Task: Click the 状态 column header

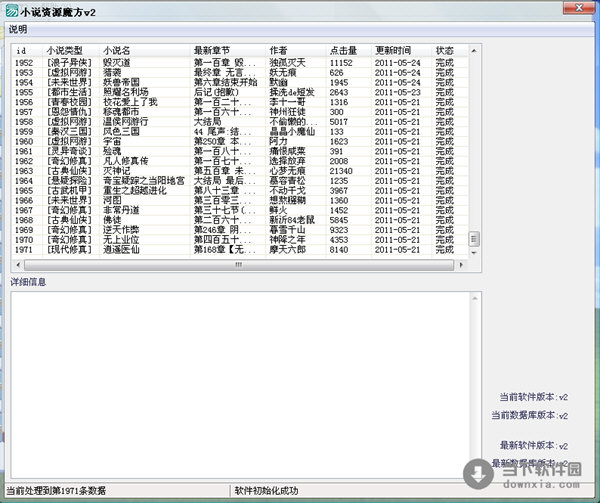Action: coord(445,50)
